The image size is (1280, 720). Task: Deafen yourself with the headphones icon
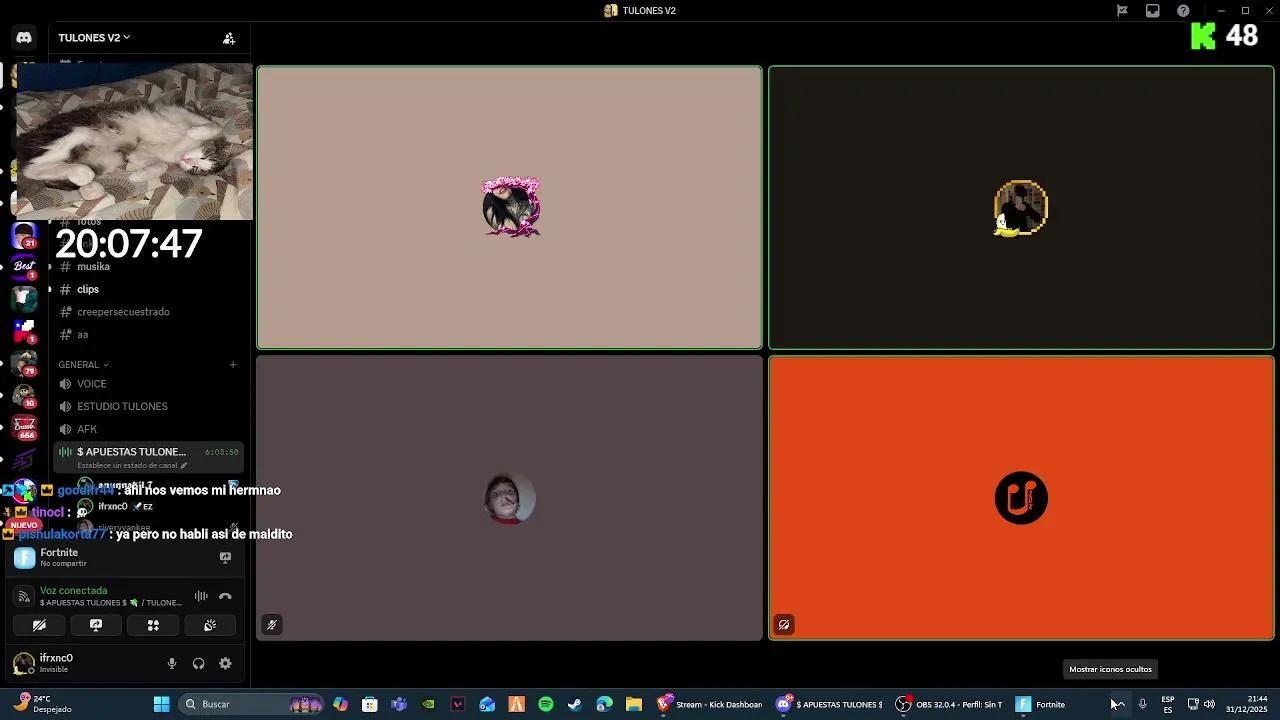click(198, 663)
